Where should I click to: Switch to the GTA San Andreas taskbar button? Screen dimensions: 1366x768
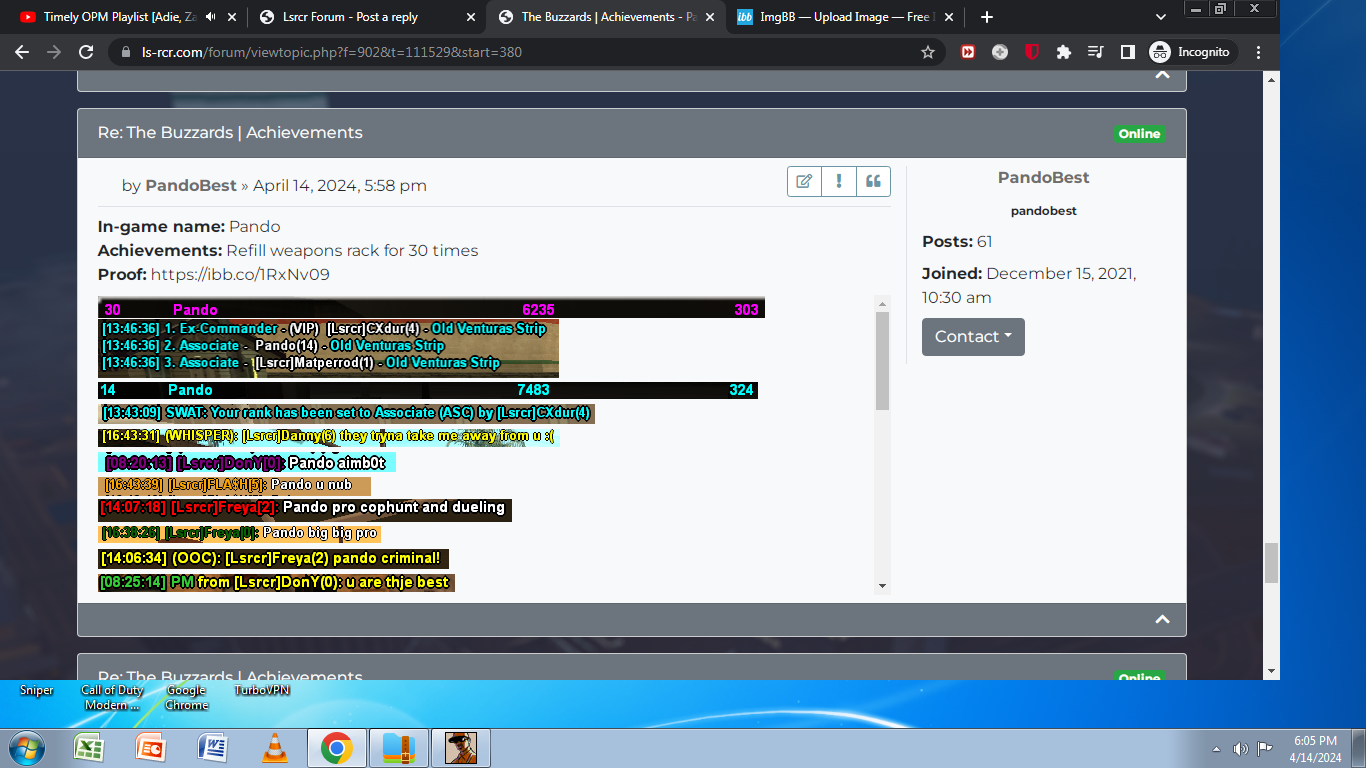click(460, 748)
